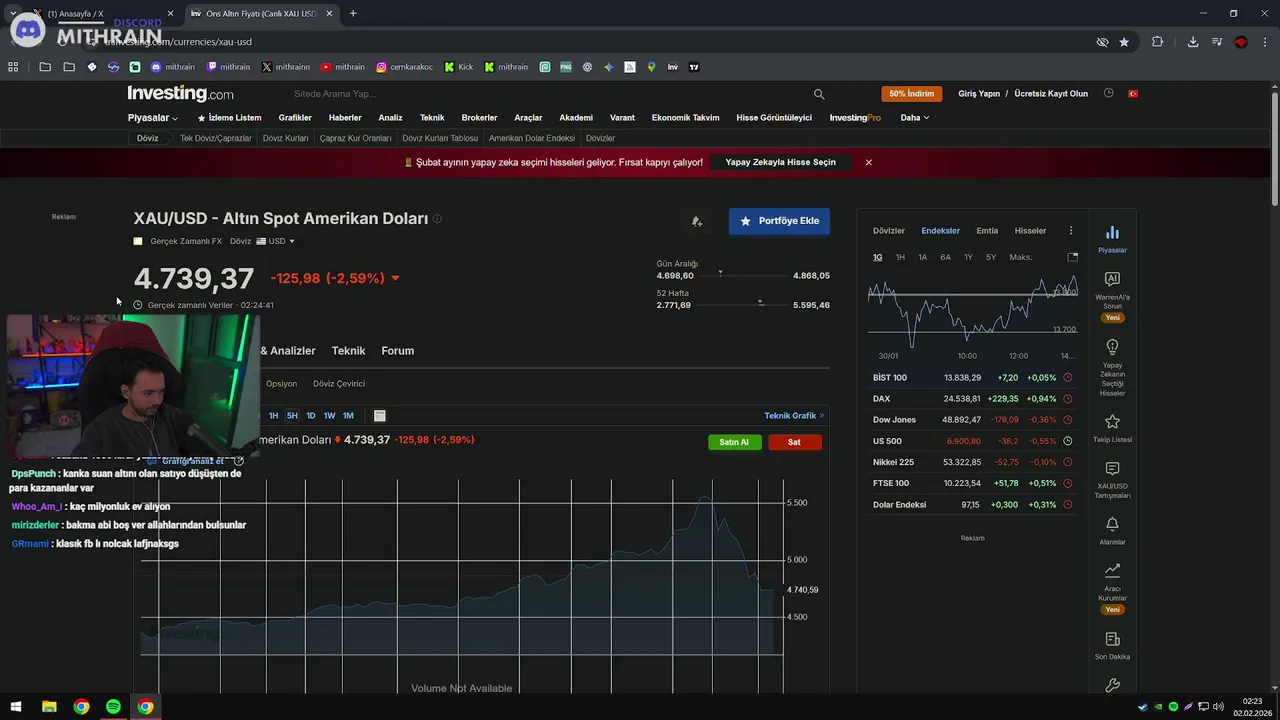Click the red Sat button
Screen dimensions: 1280x720
[x=794, y=442]
